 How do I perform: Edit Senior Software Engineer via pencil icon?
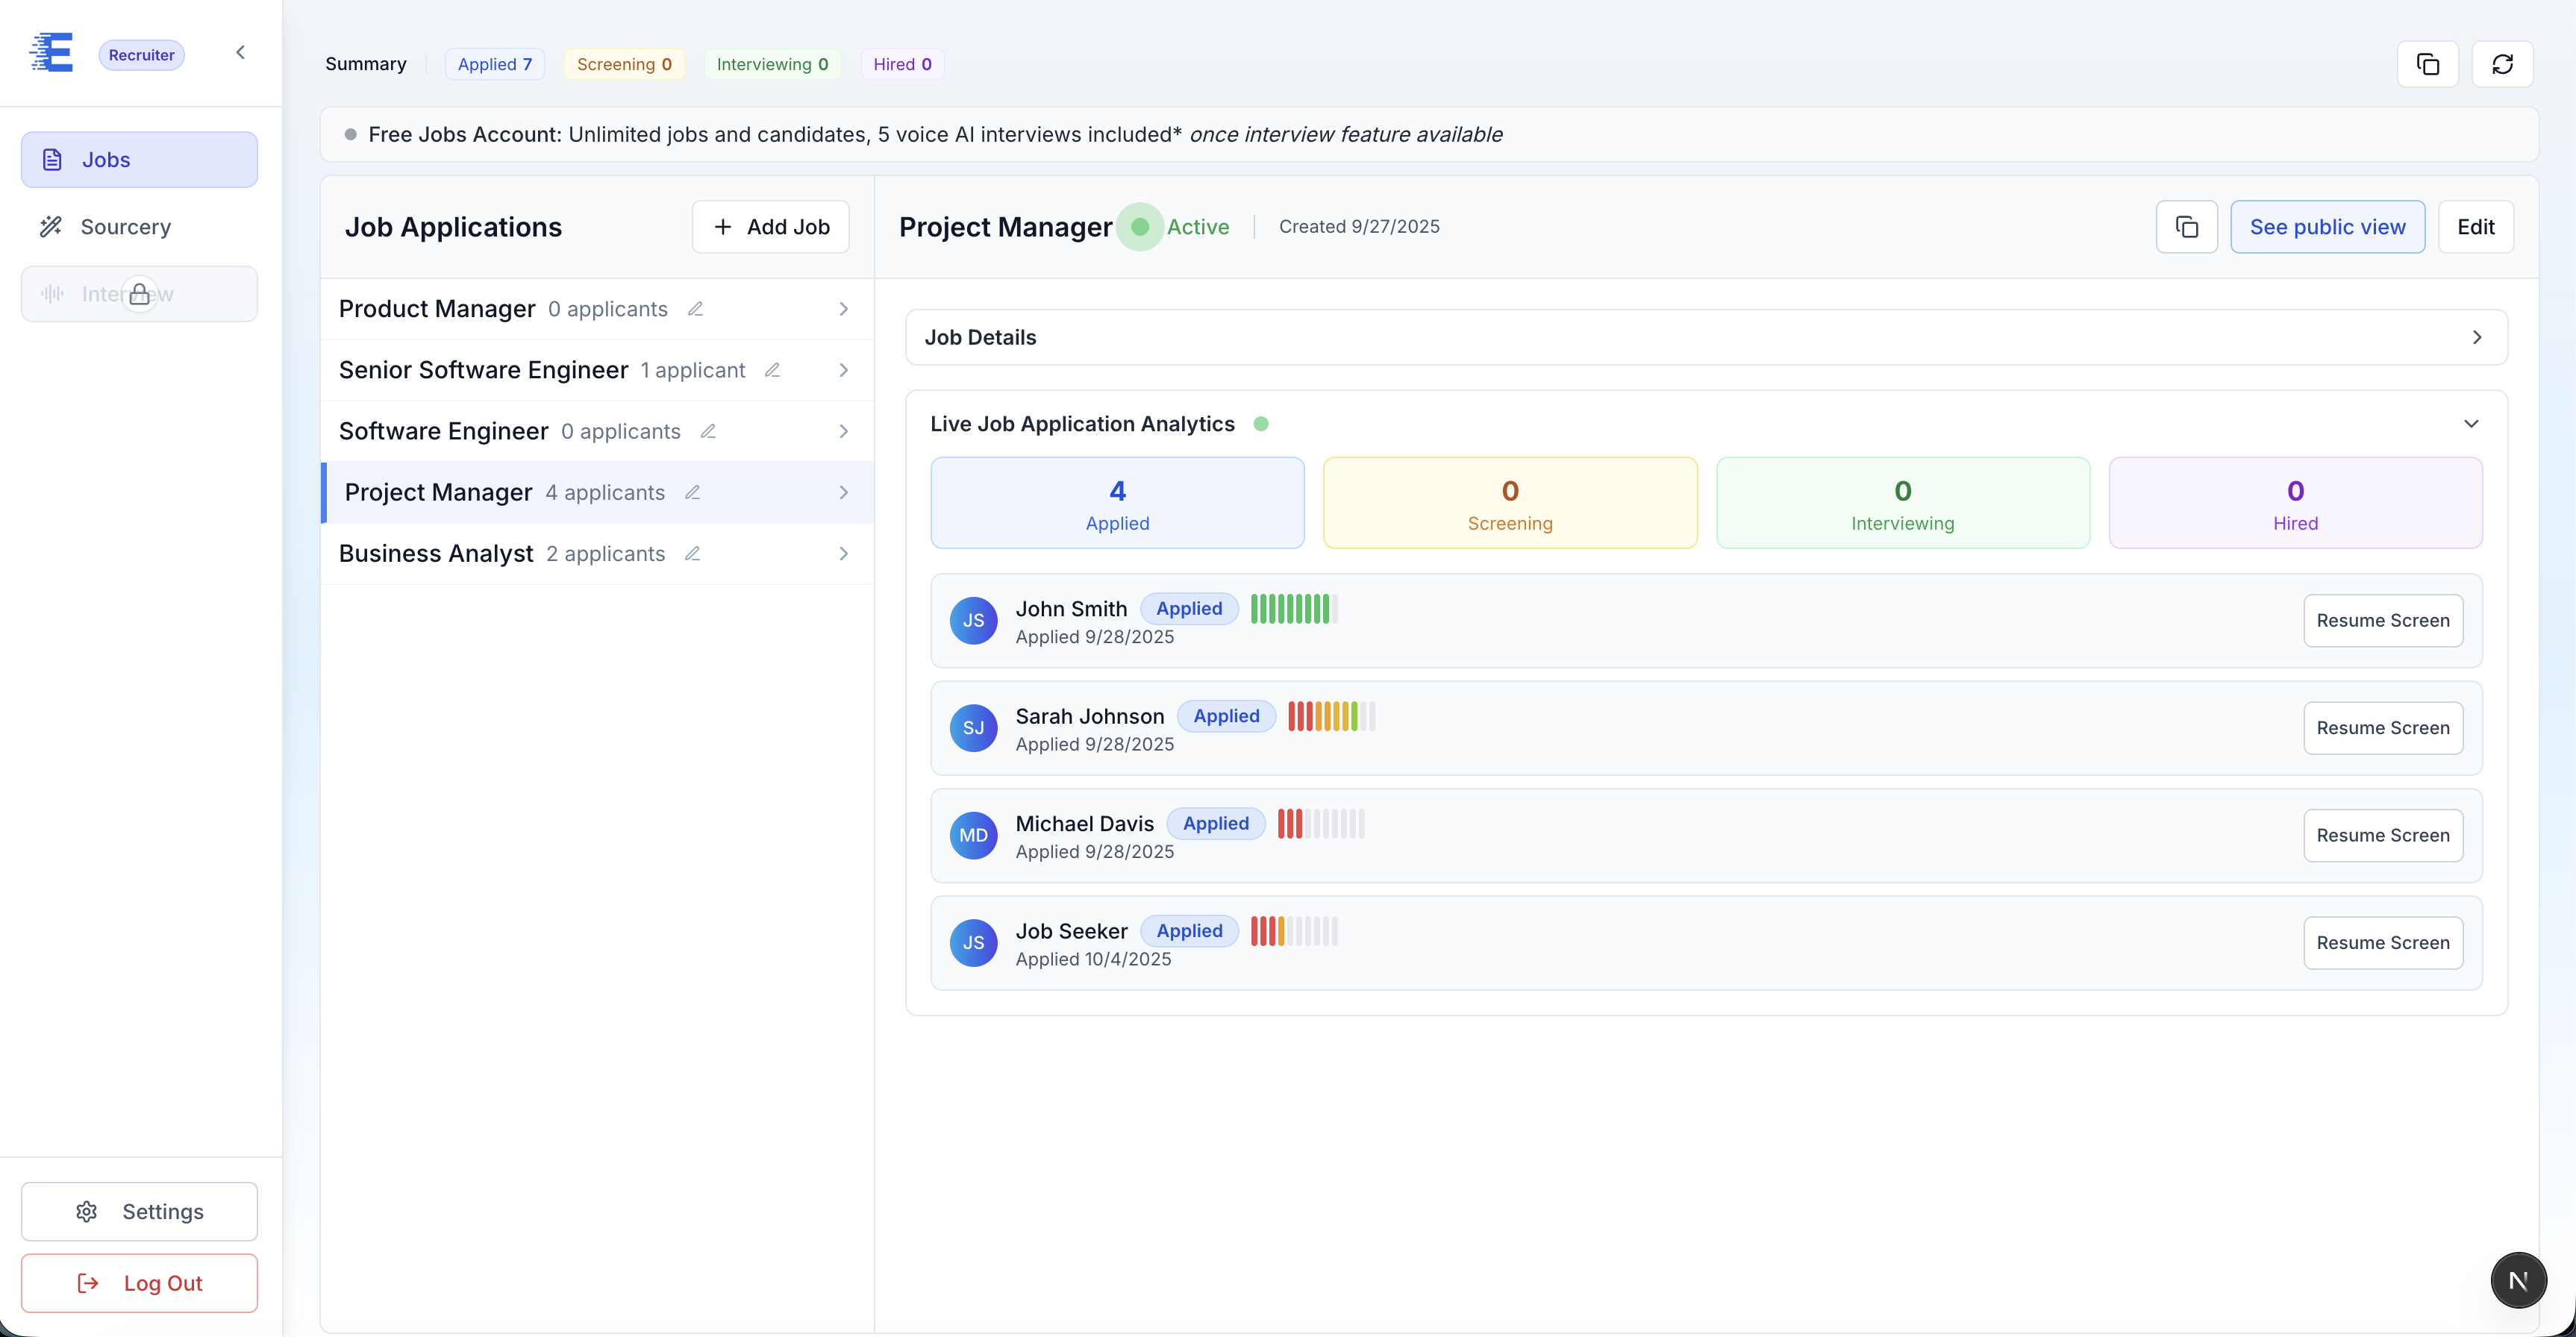[772, 370]
